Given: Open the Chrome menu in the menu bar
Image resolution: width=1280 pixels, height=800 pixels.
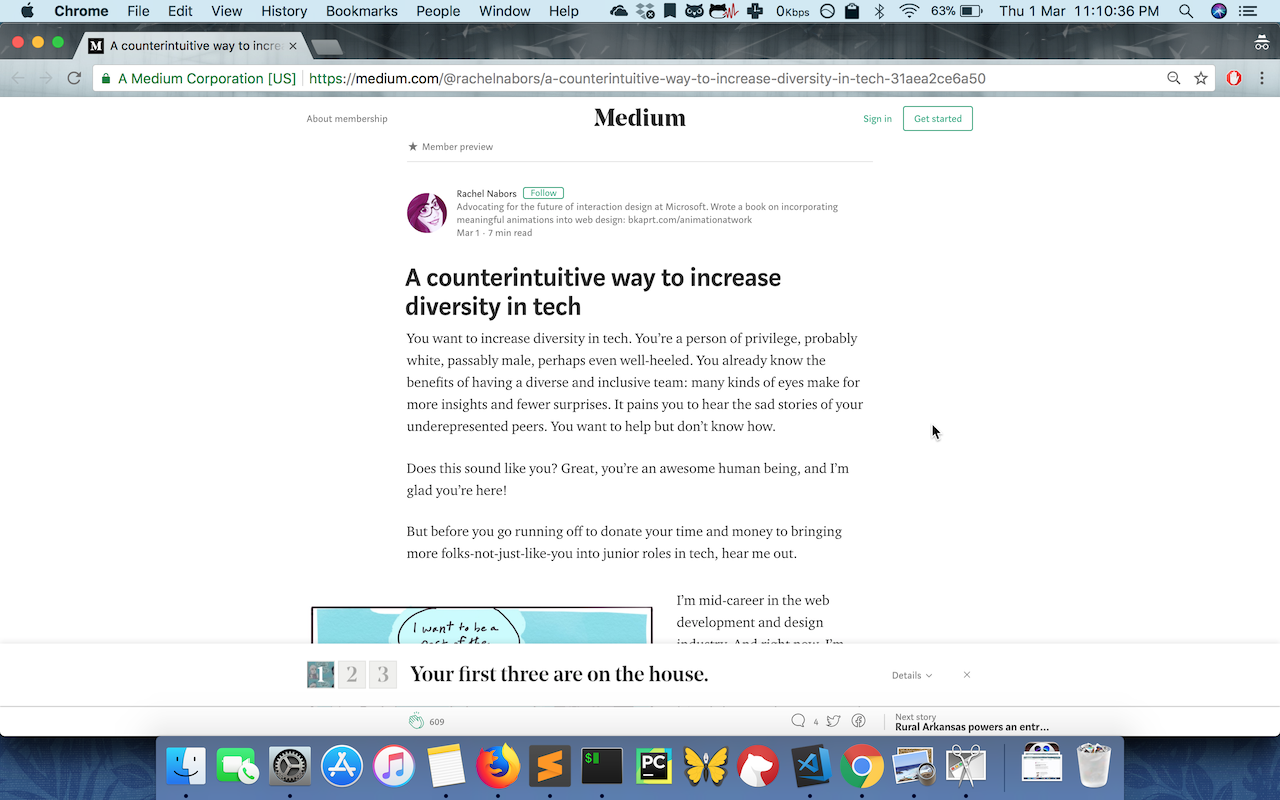Looking at the screenshot, I should point(81,11).
